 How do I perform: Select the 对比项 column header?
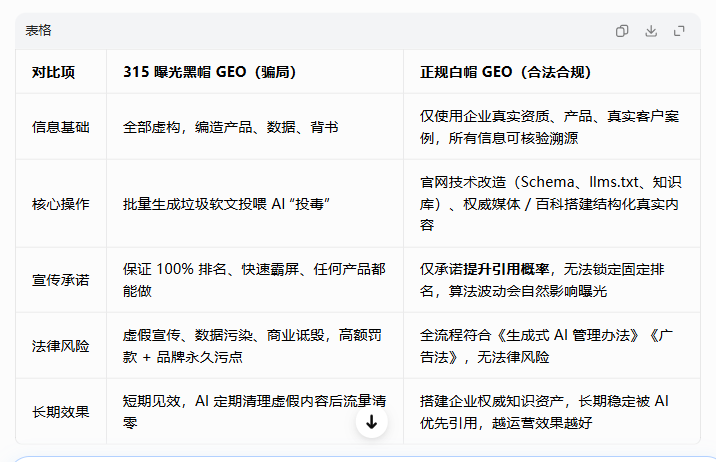pos(53,72)
